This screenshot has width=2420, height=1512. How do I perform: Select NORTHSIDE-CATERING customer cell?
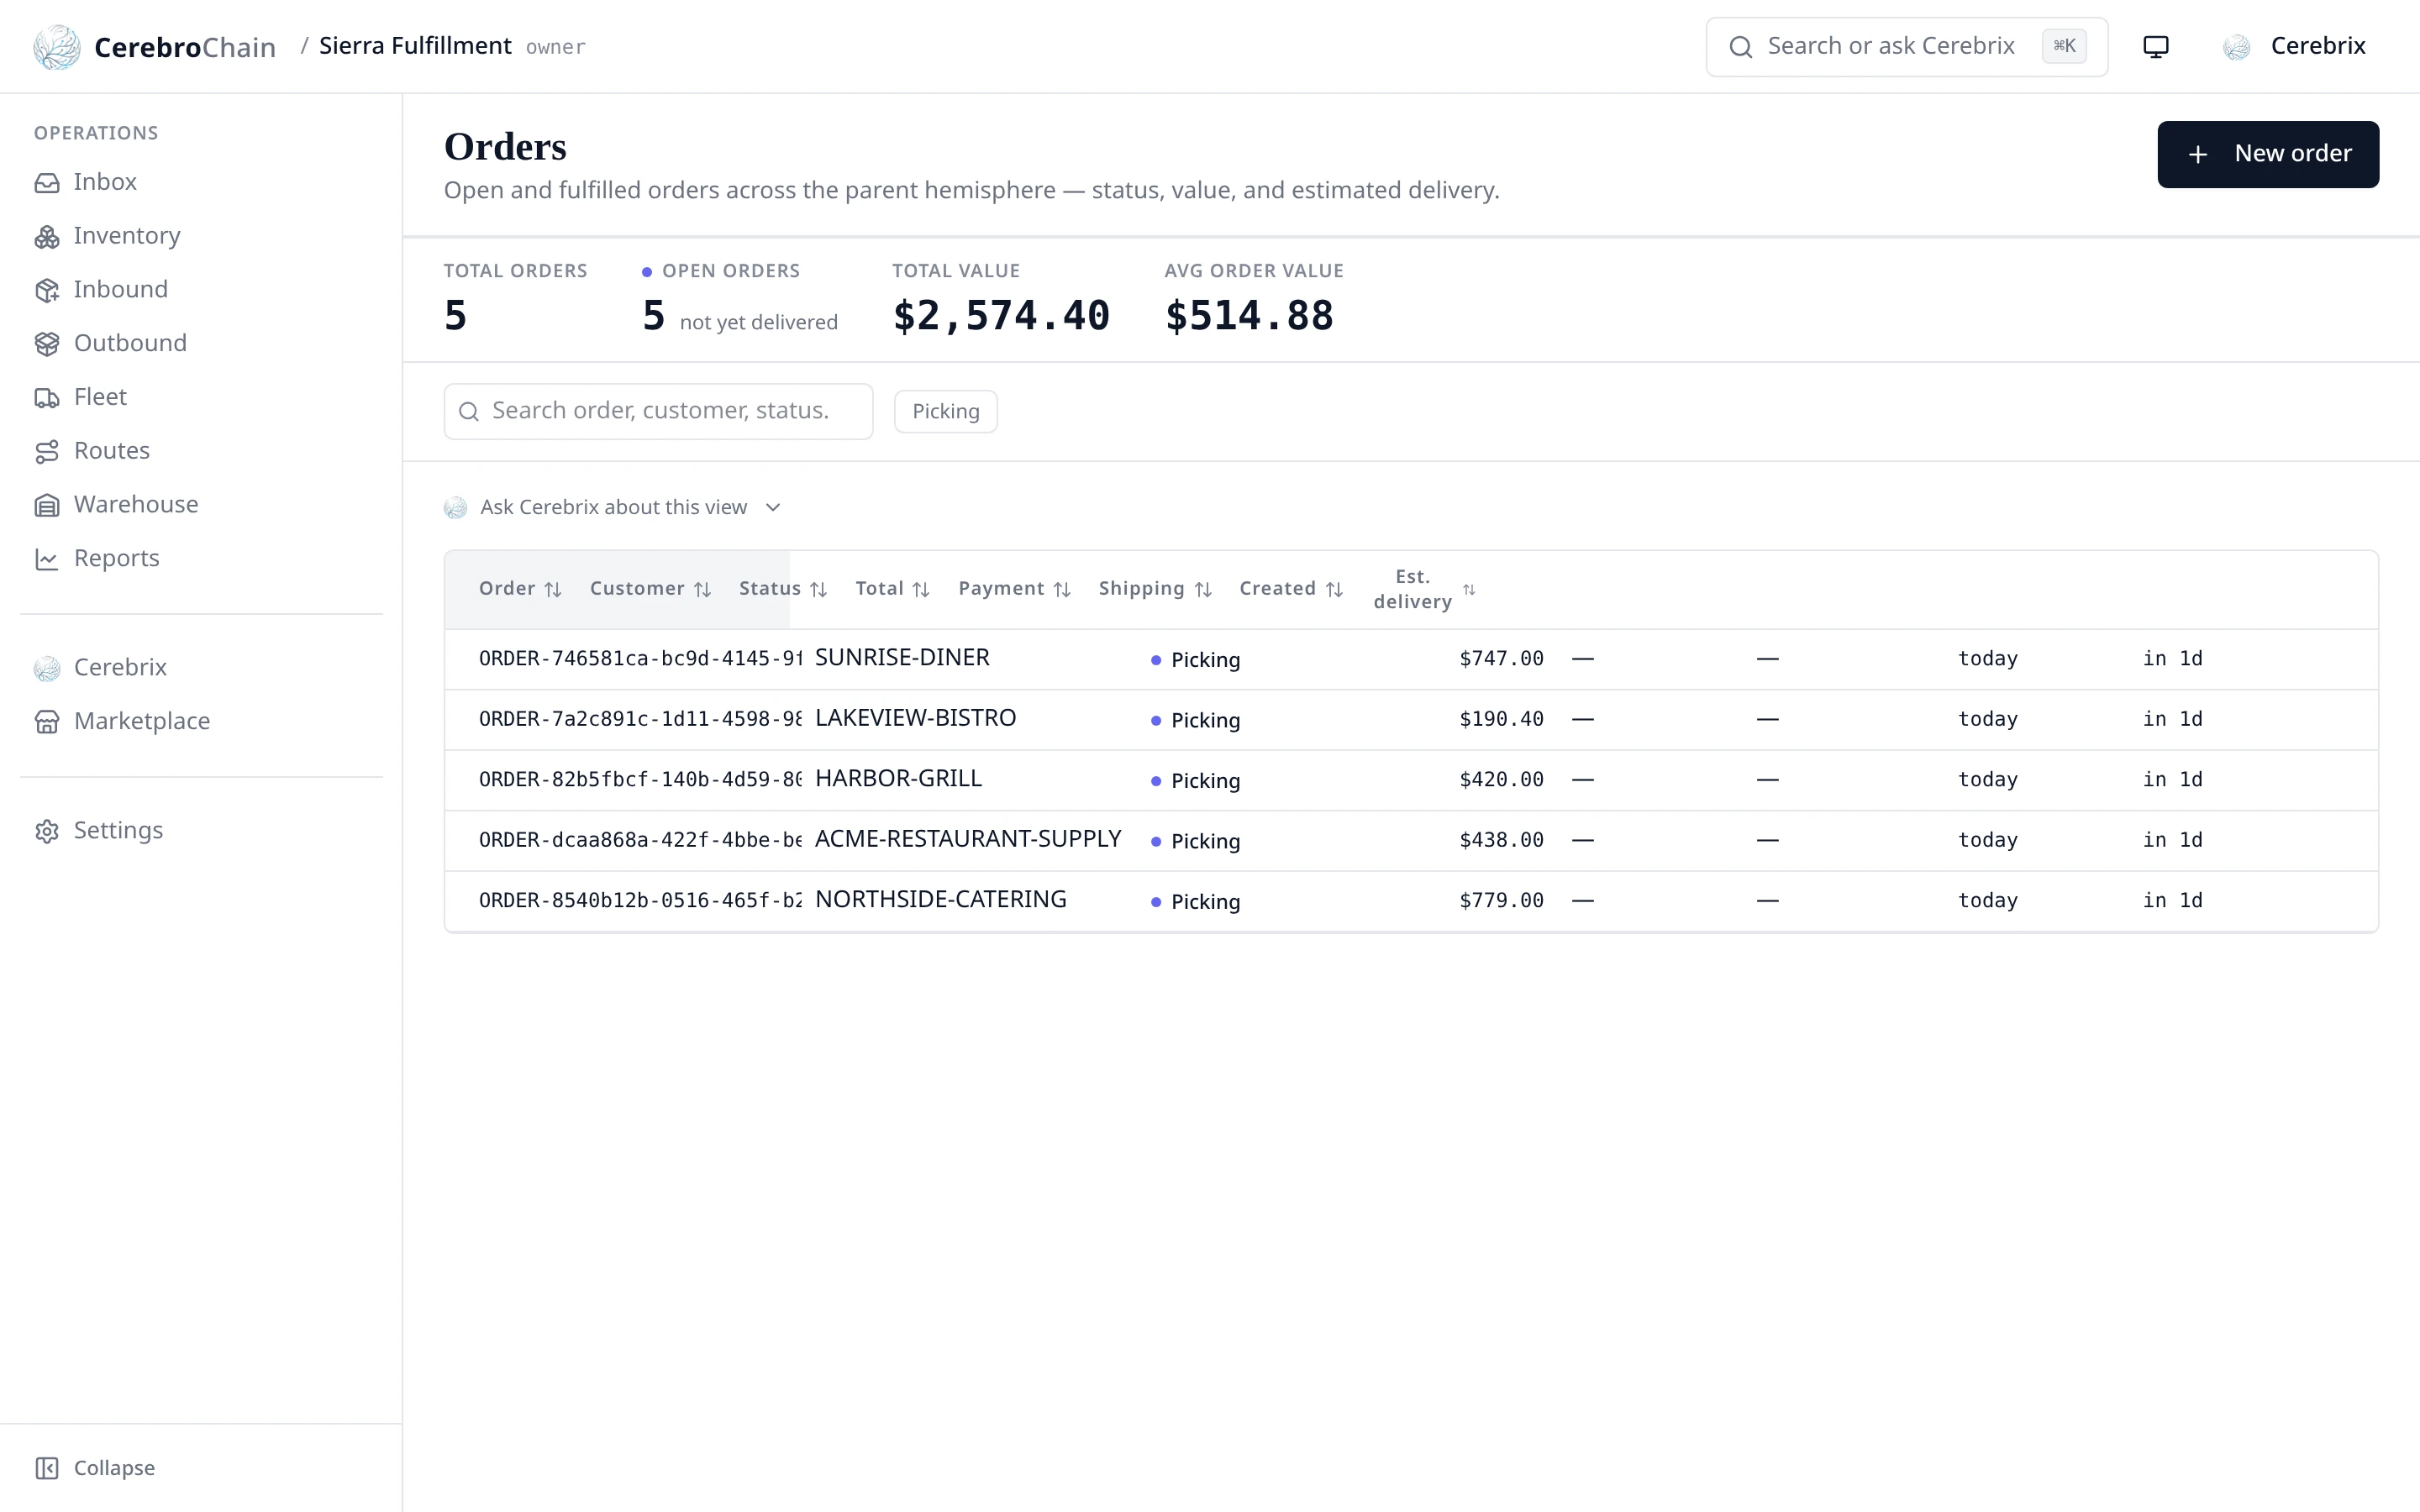tap(940, 900)
